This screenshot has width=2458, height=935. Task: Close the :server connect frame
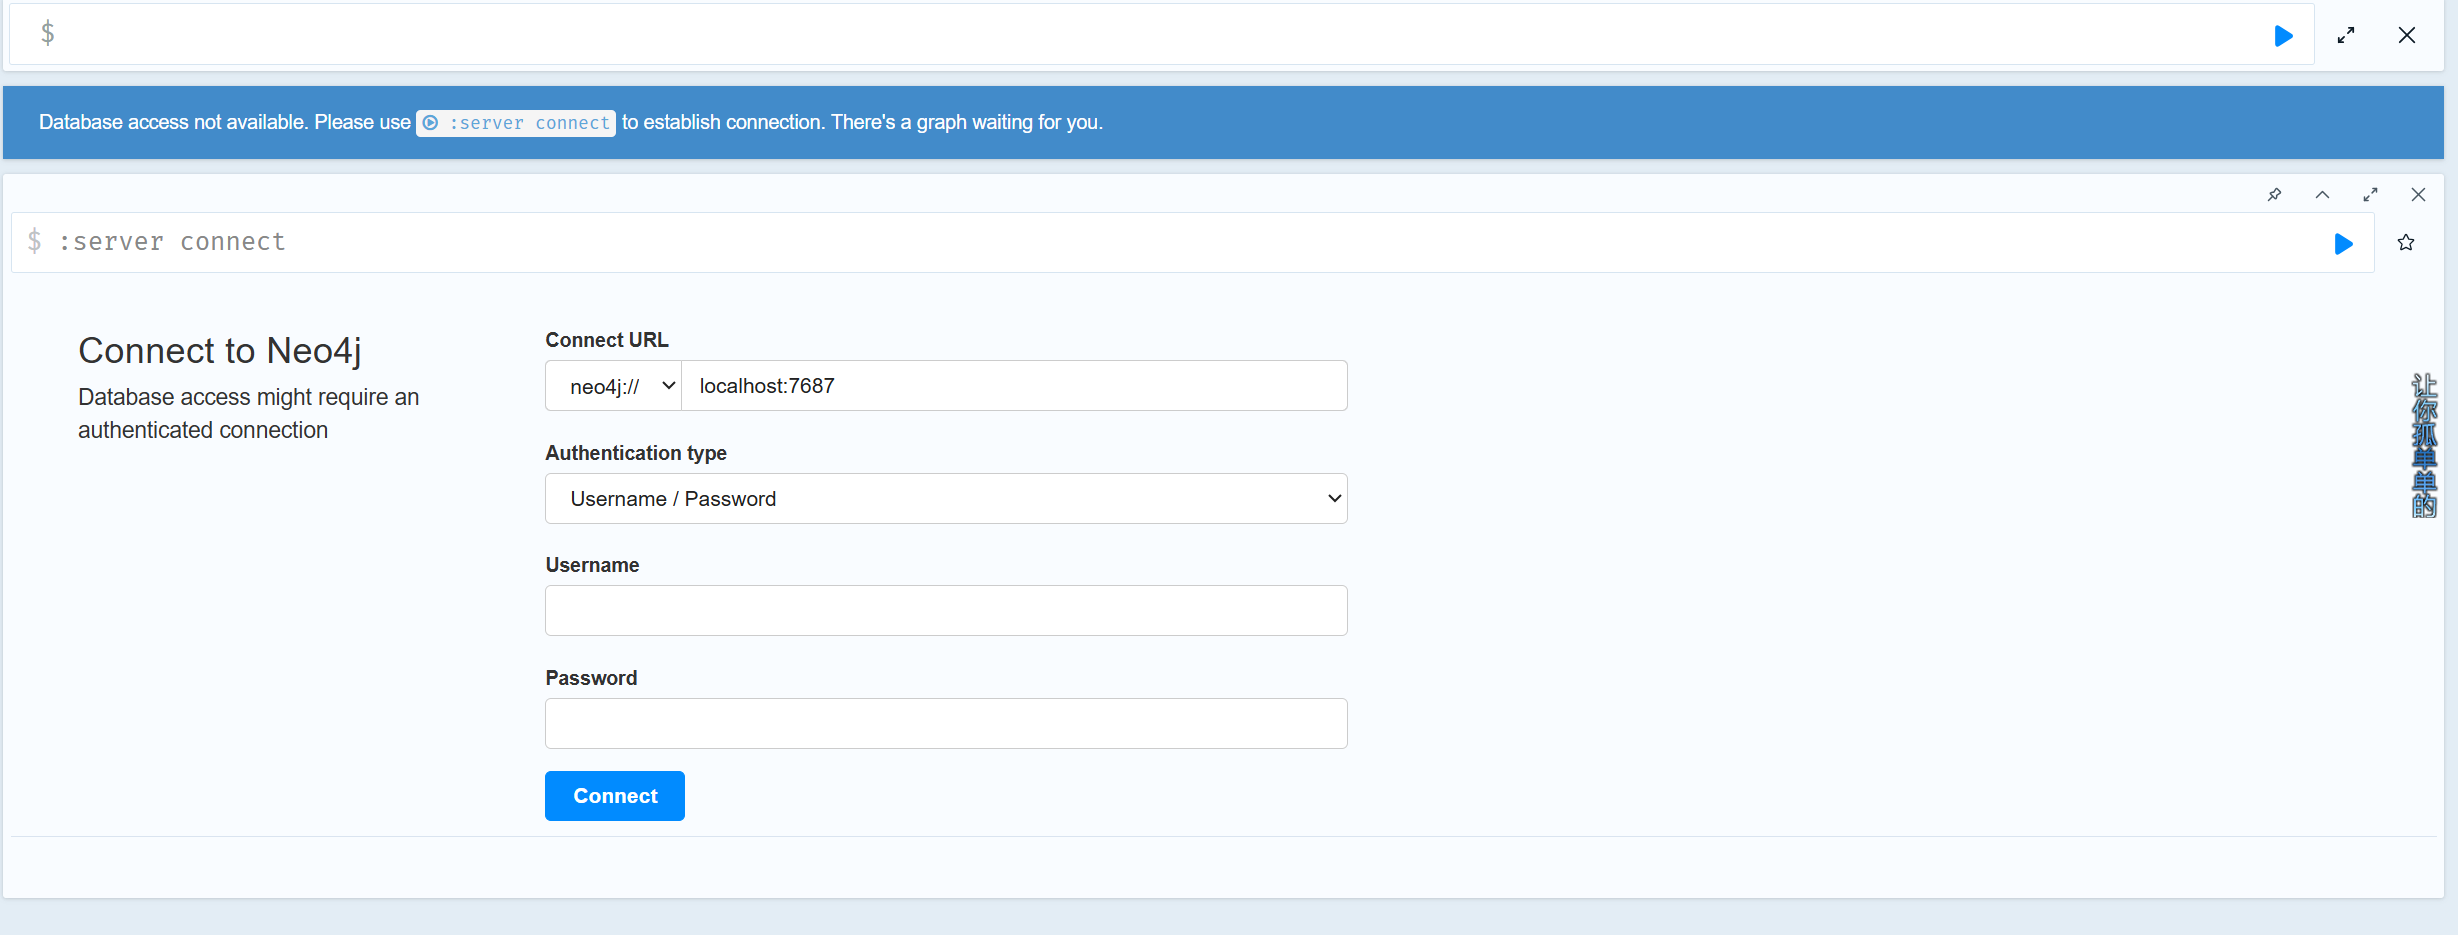click(x=2418, y=195)
